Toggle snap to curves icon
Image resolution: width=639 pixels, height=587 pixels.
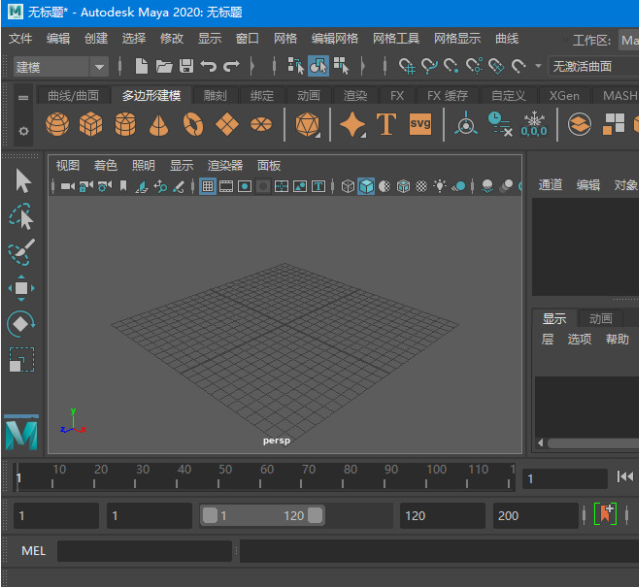click(429, 66)
